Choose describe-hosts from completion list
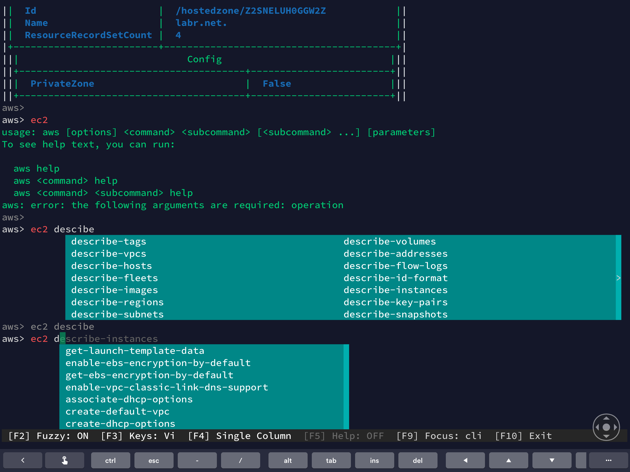630x472 pixels. (111, 266)
